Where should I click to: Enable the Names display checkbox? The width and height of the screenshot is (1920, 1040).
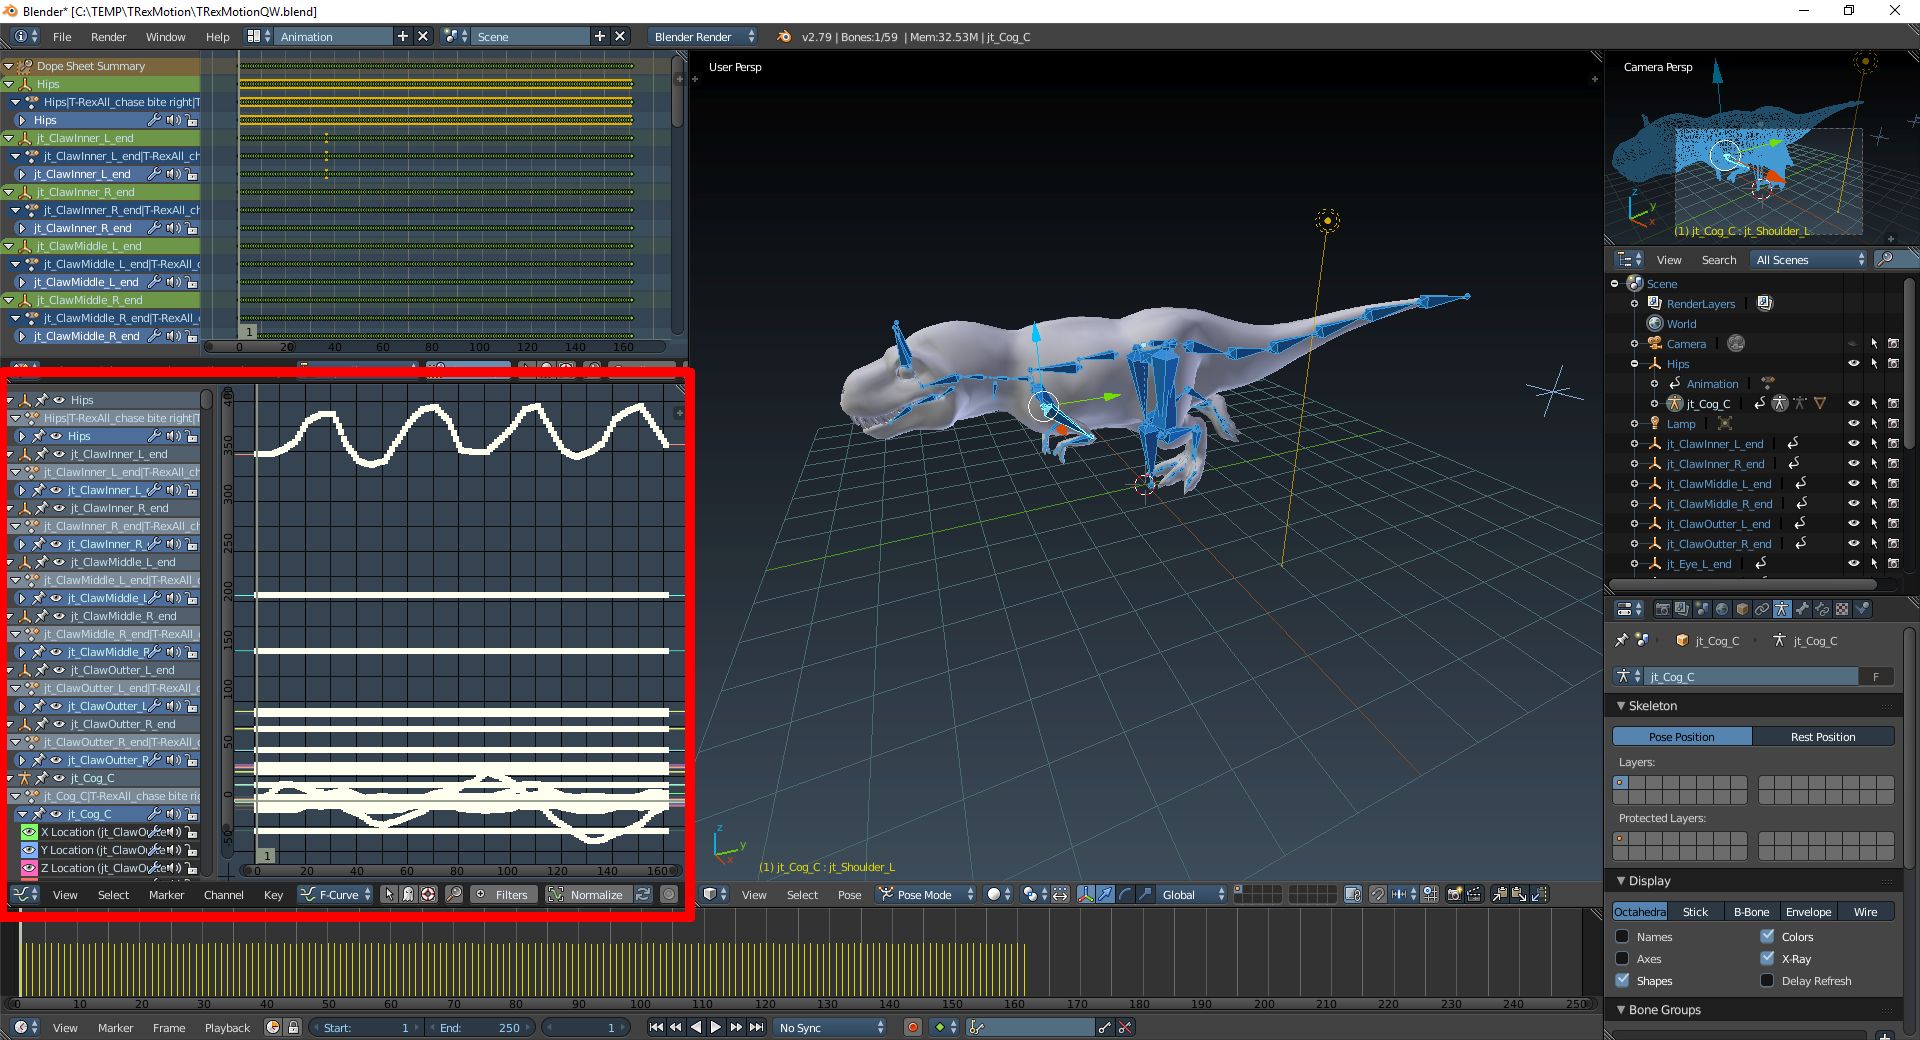click(1622, 937)
